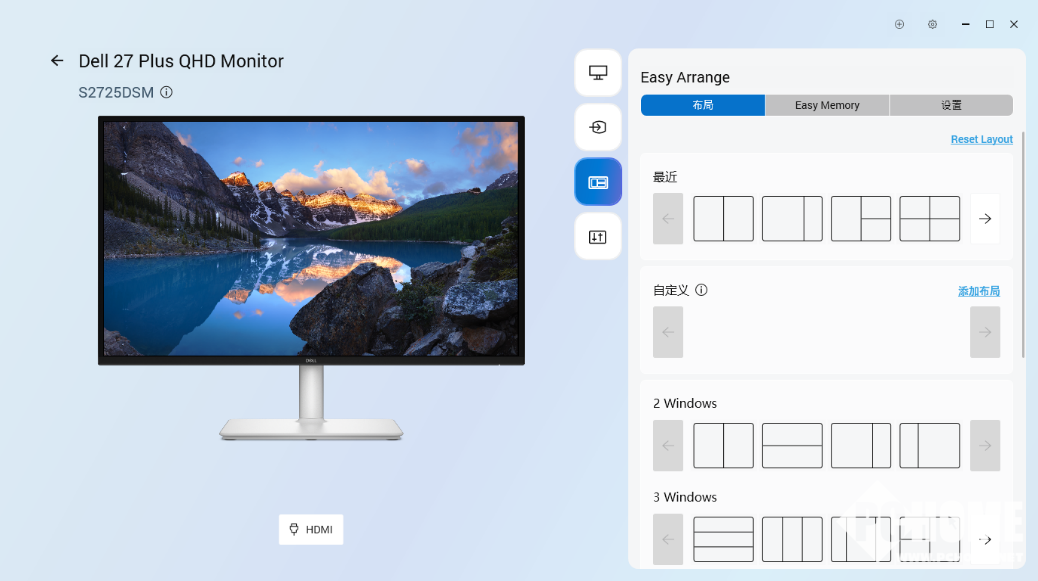Switch to the Easy Memory tab

click(827, 105)
